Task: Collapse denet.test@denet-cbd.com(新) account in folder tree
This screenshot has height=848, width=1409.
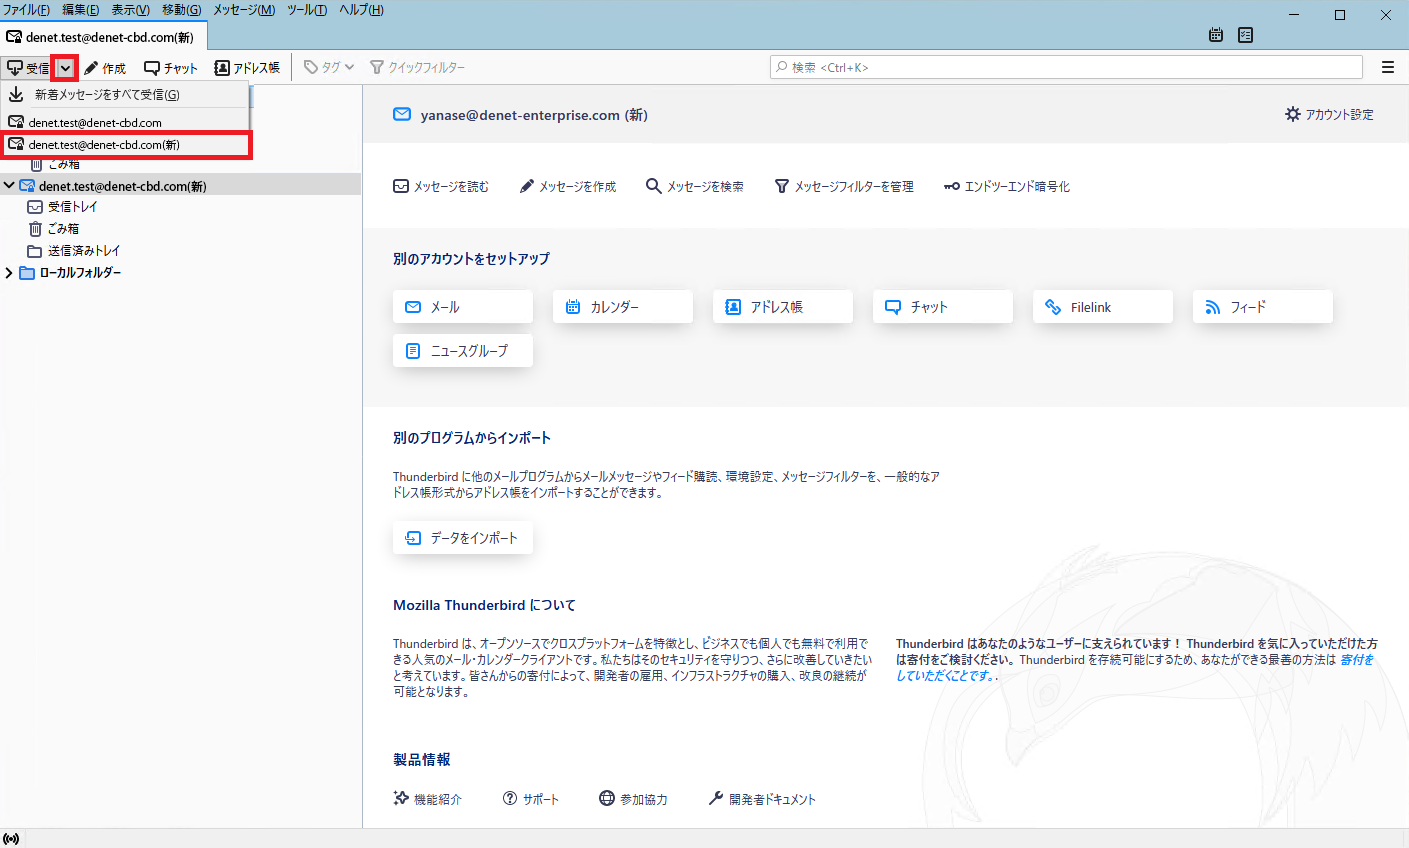Action: click(9, 185)
